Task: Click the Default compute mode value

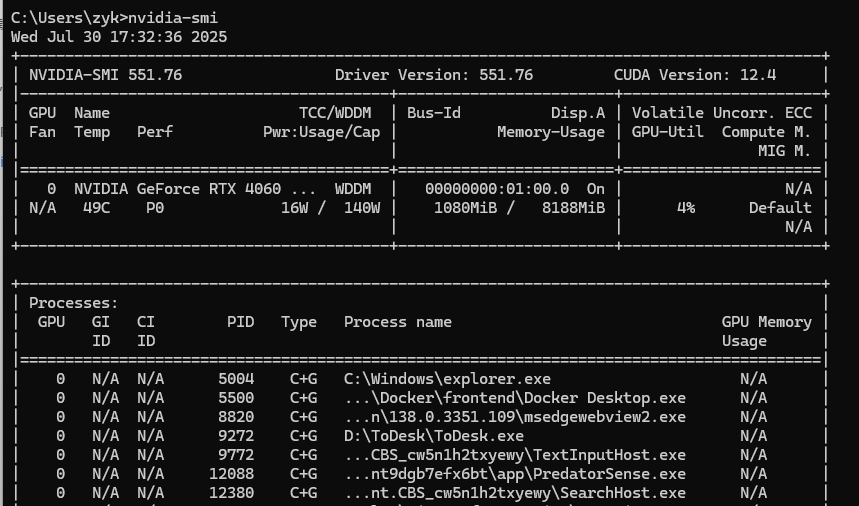Action: click(781, 208)
